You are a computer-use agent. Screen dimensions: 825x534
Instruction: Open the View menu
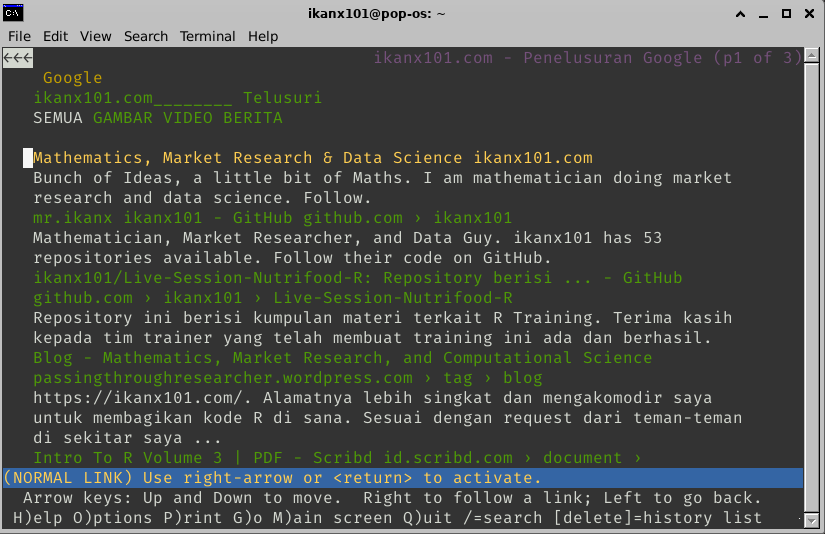96,36
